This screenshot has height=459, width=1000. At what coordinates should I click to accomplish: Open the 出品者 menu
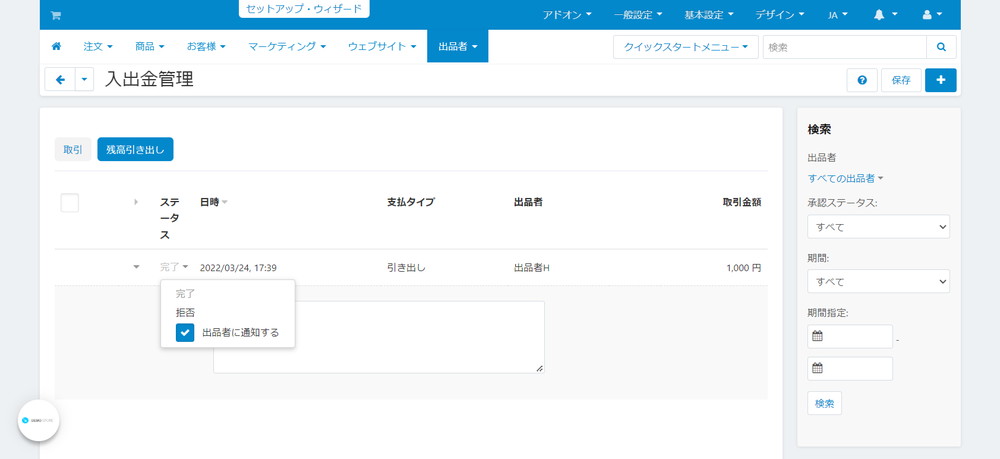click(458, 47)
